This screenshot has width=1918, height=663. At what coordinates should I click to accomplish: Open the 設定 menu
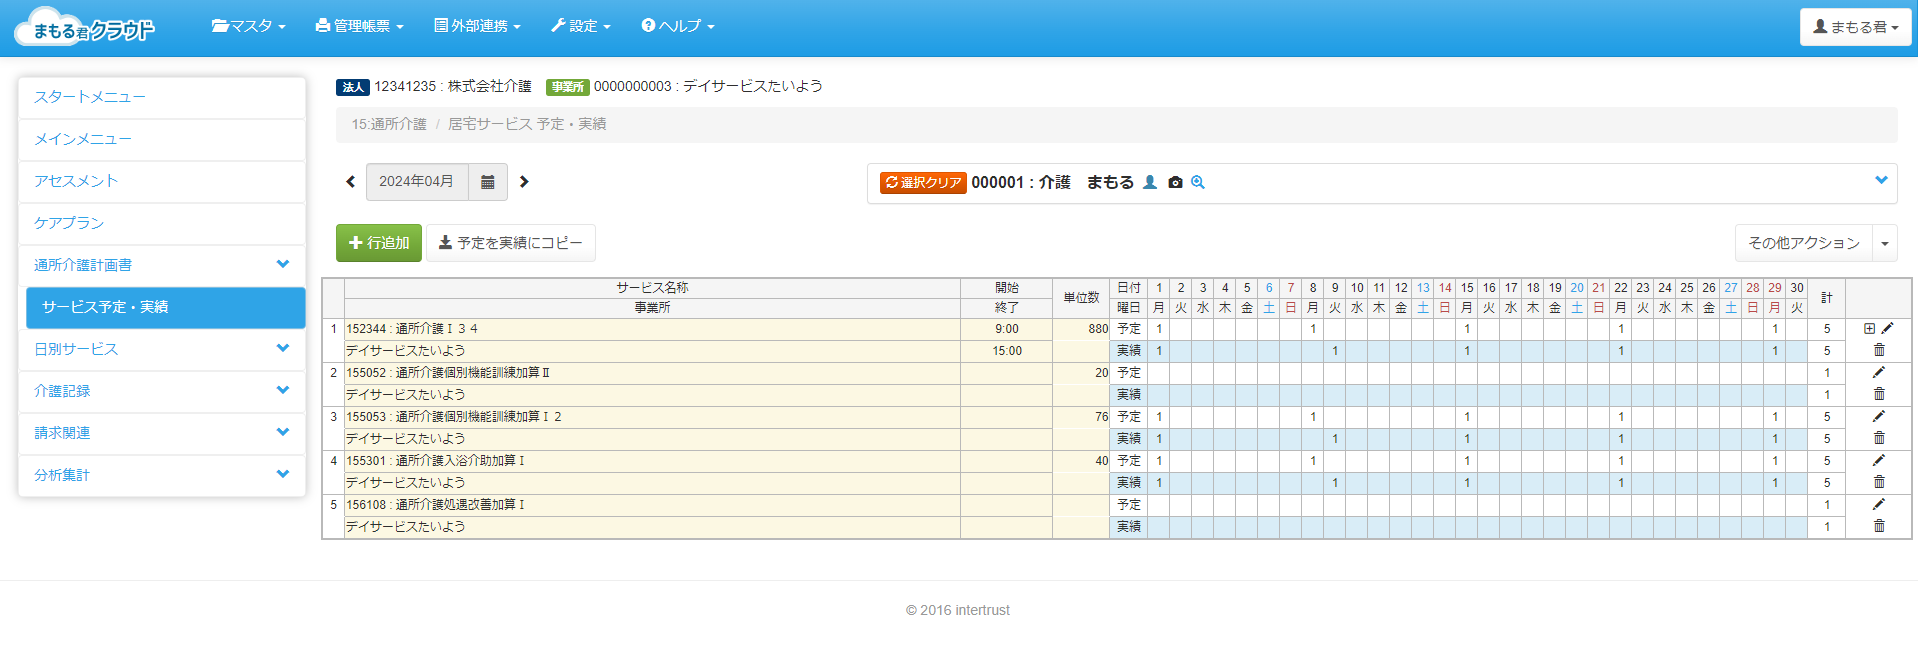(x=580, y=26)
